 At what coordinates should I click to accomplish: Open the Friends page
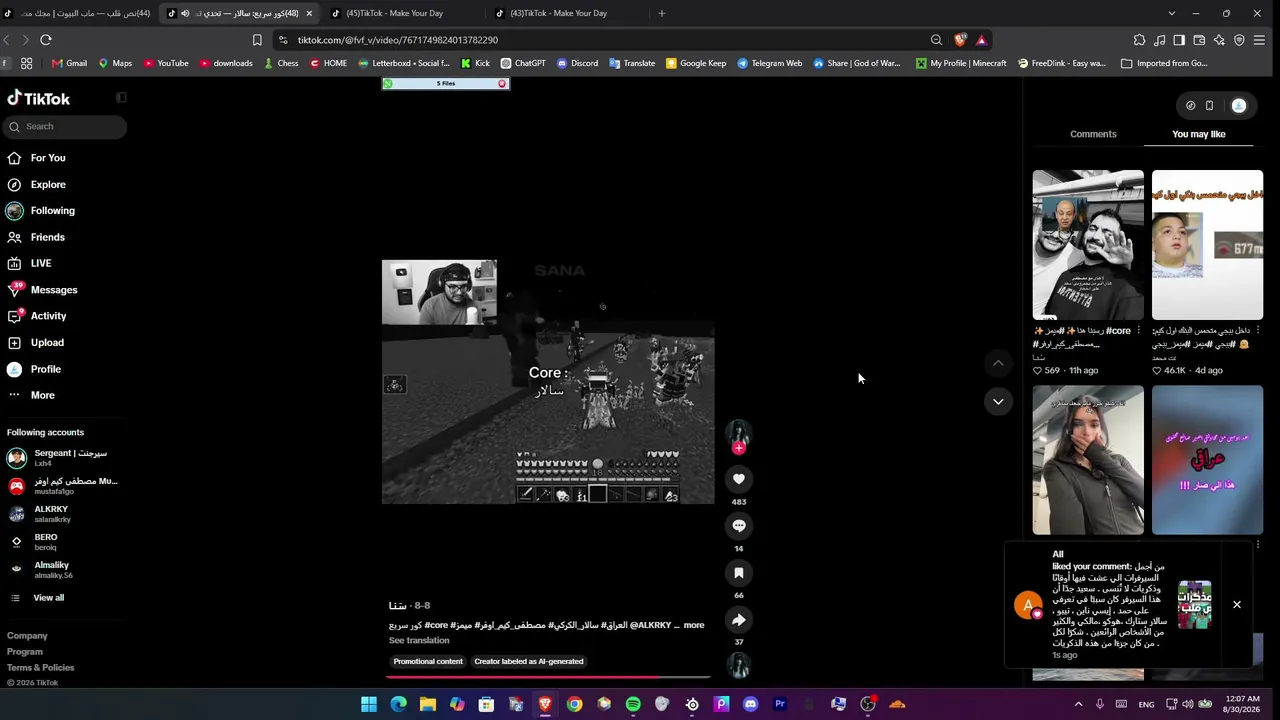pos(47,237)
